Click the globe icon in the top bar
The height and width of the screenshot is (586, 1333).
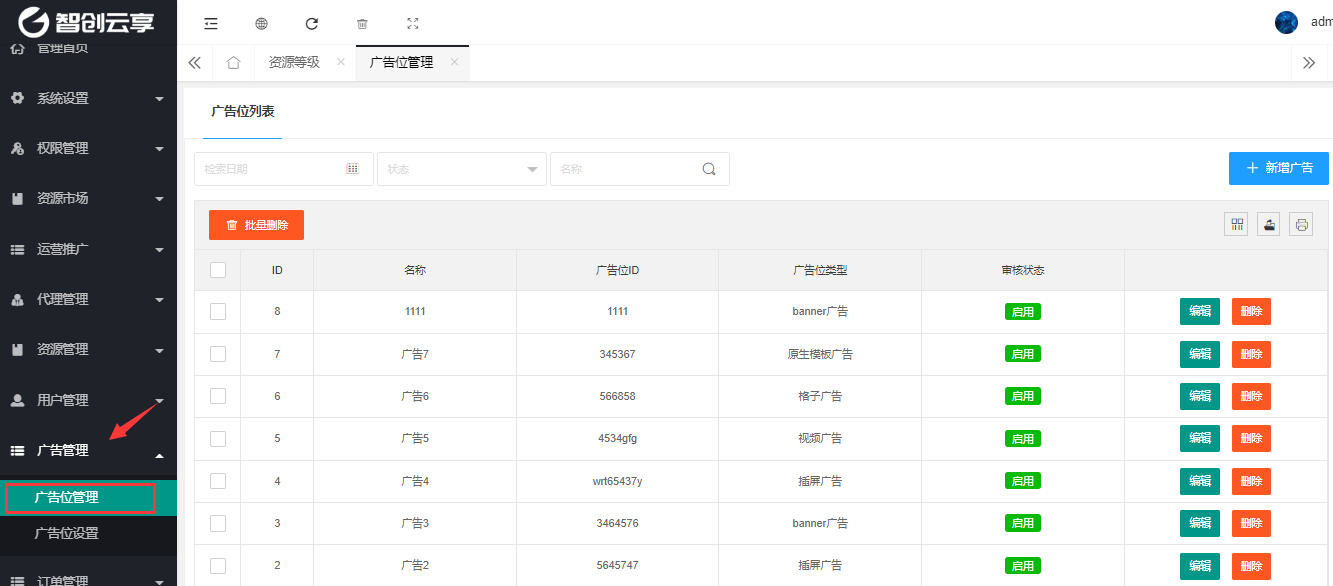coord(261,23)
